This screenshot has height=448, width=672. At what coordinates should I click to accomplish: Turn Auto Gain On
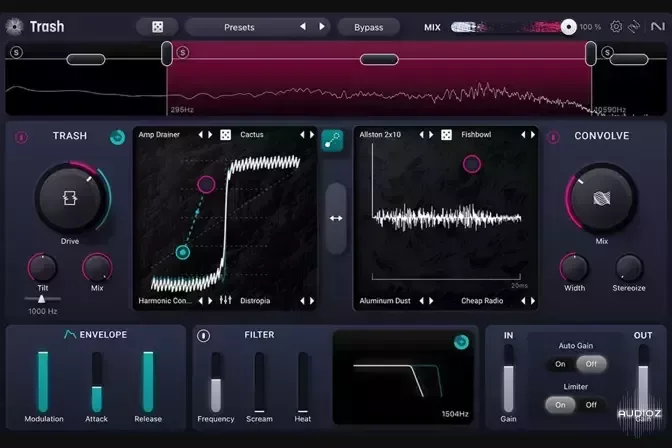click(x=560, y=364)
